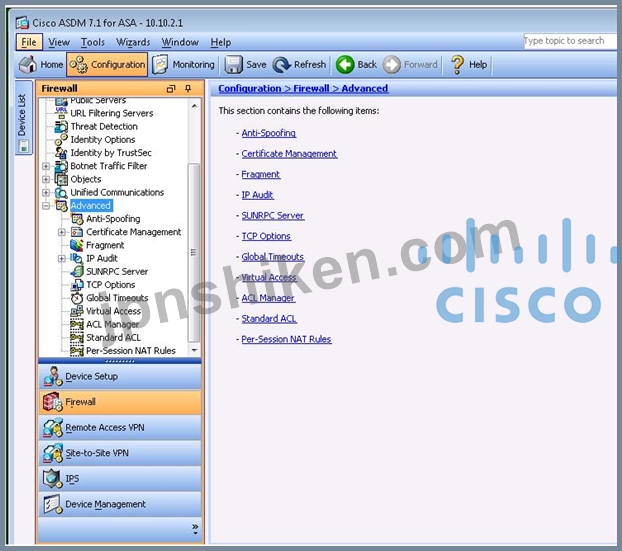Click the Device Setup icon
The width and height of the screenshot is (622, 551).
(53, 376)
